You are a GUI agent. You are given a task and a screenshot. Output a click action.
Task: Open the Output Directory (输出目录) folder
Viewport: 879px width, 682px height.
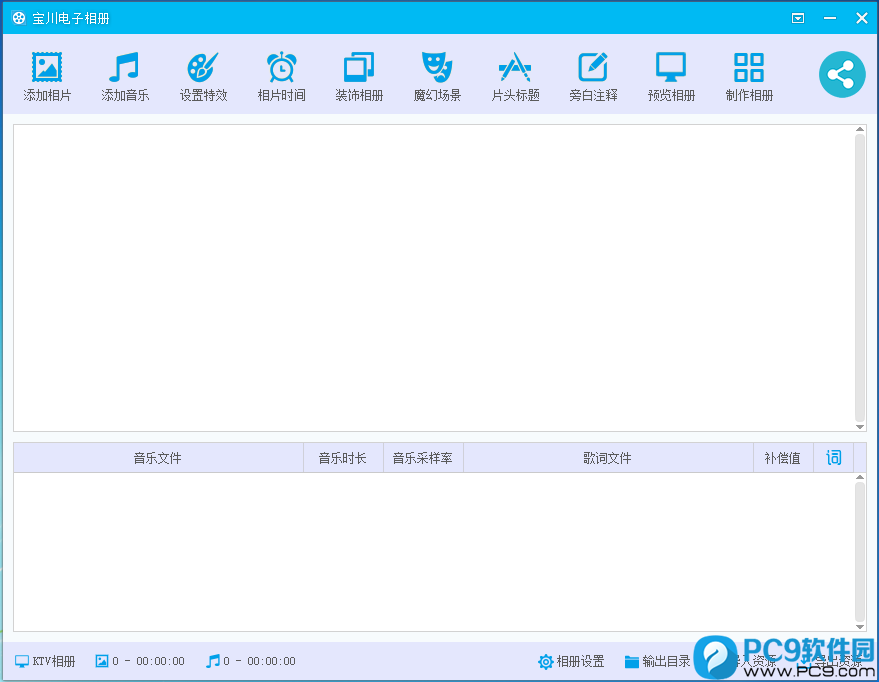point(657,661)
